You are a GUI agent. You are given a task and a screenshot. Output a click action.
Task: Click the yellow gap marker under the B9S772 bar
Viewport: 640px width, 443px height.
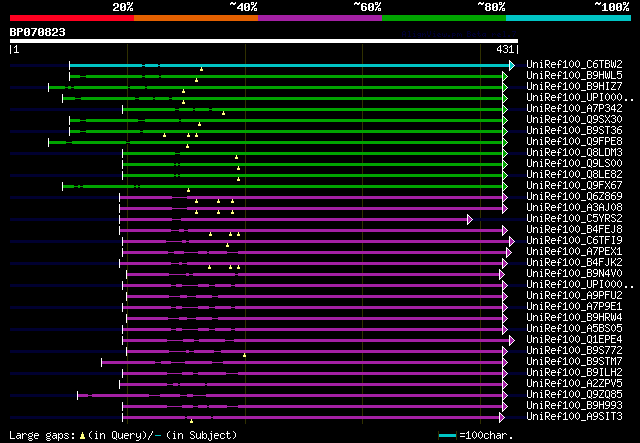pyautogui.click(x=244, y=356)
